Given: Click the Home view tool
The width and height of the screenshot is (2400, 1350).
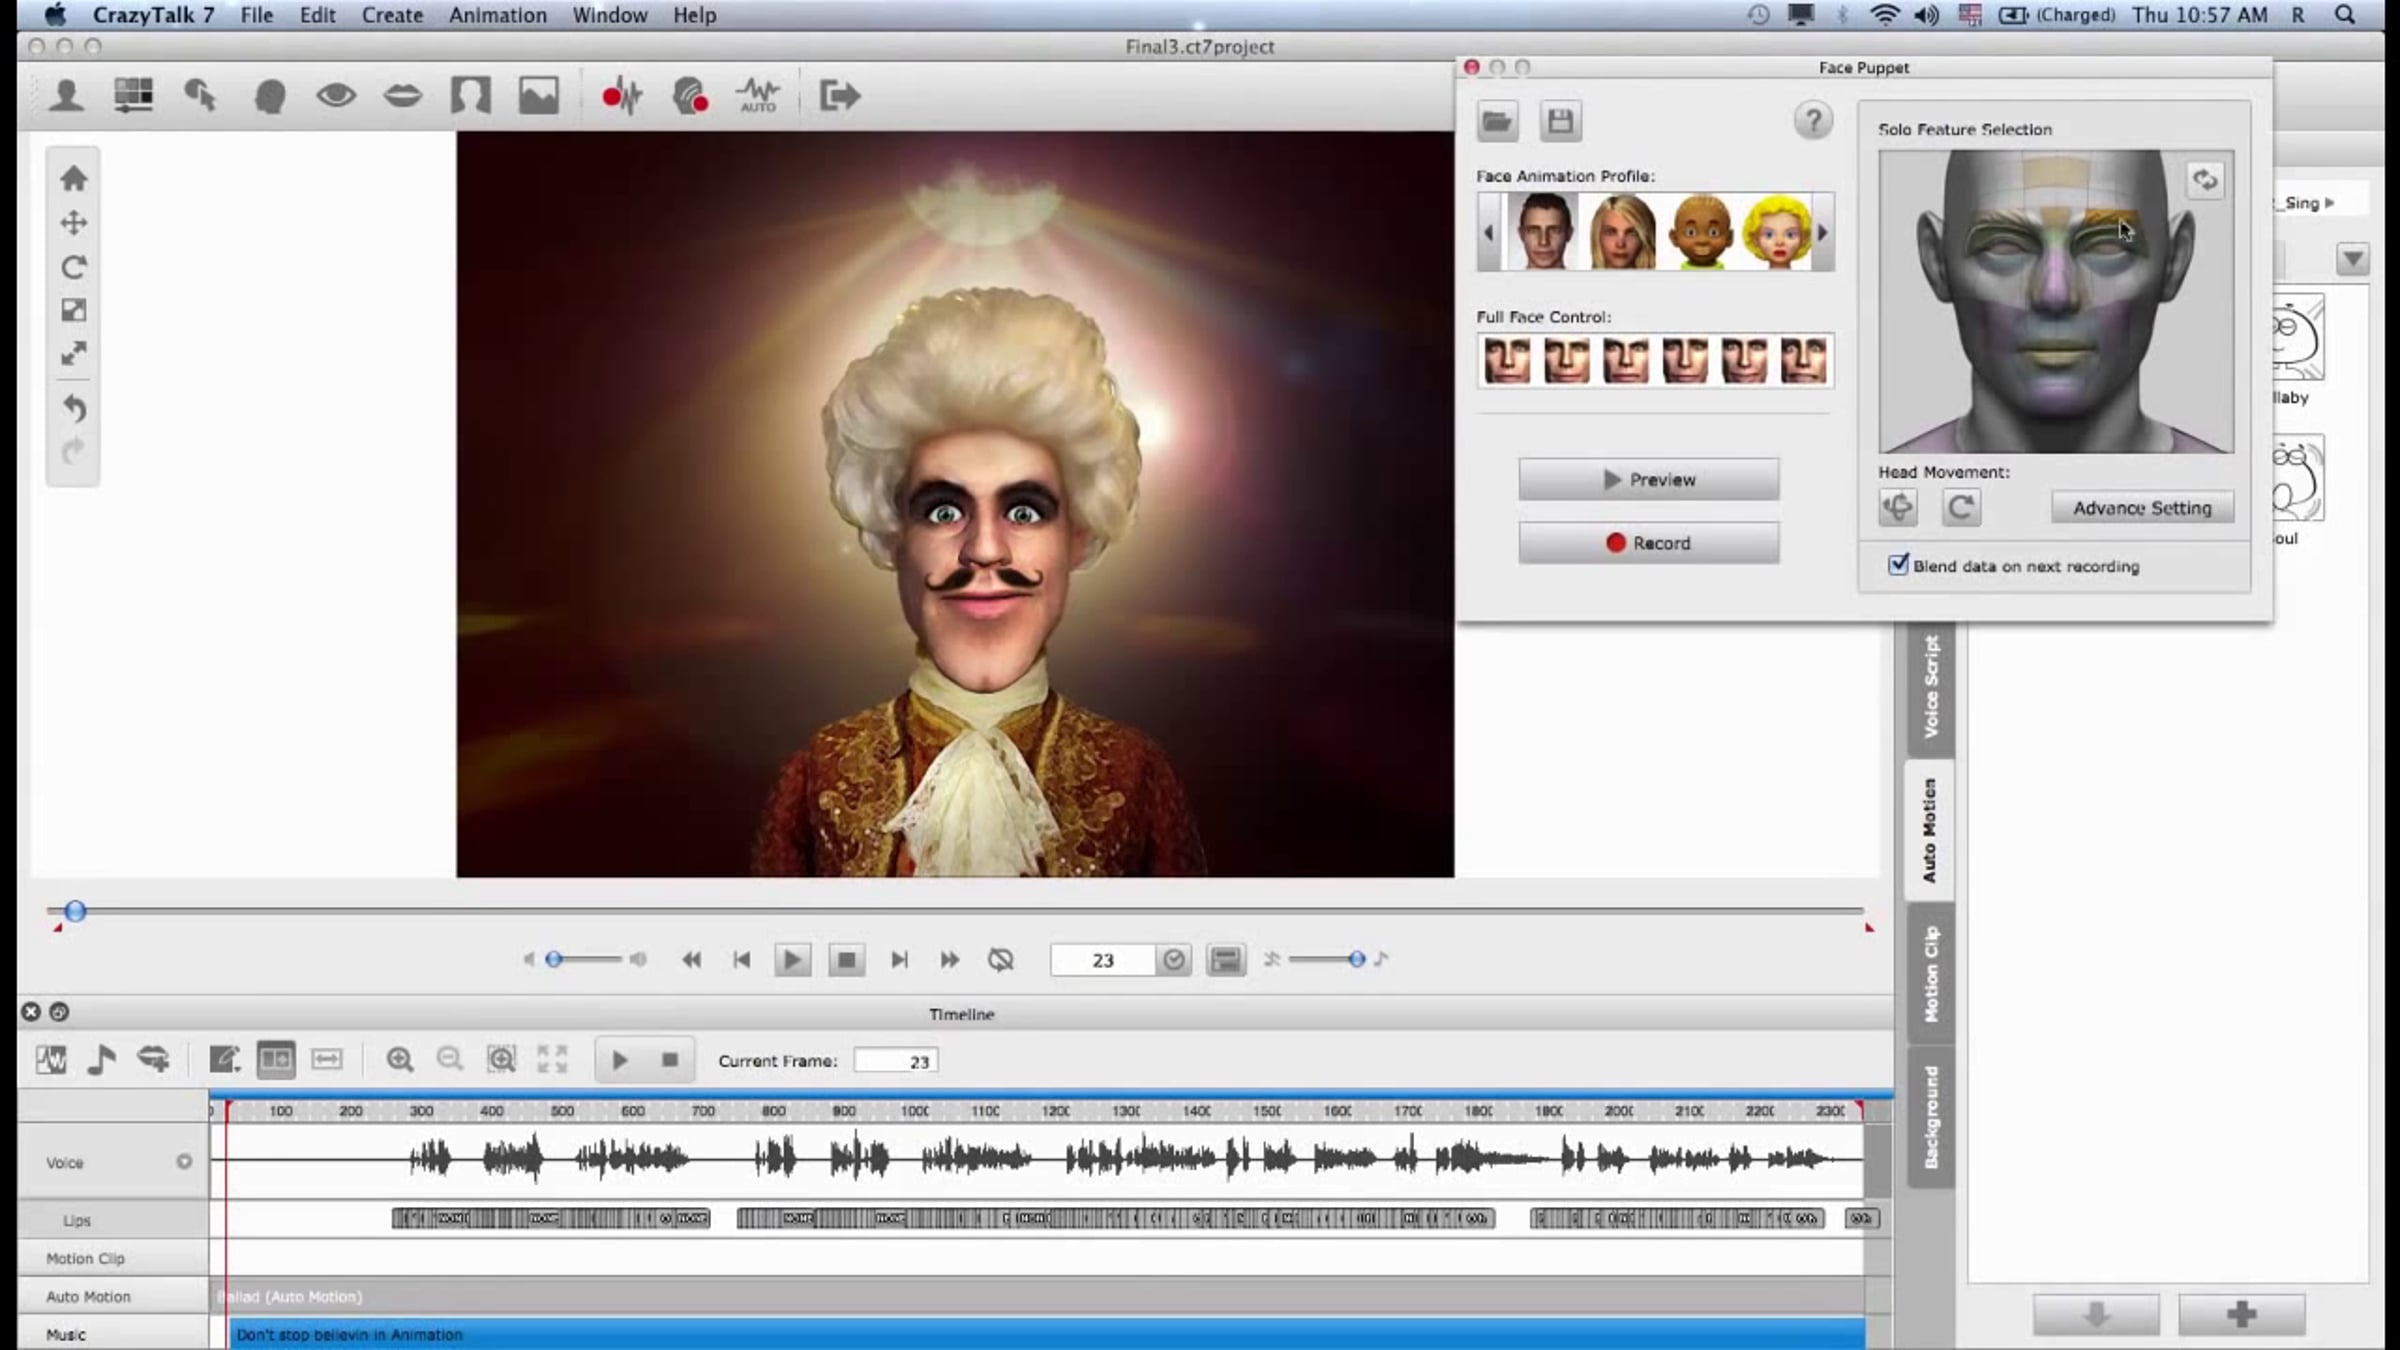Looking at the screenshot, I should point(73,179).
